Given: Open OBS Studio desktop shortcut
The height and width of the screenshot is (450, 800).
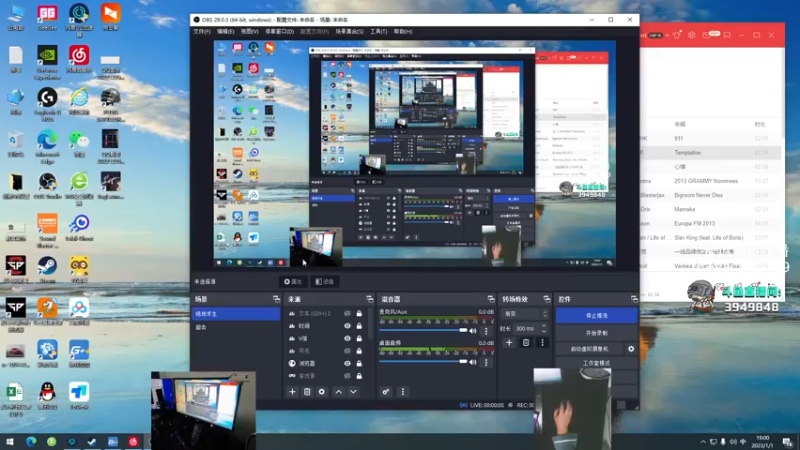Looking at the screenshot, I should [x=47, y=186].
